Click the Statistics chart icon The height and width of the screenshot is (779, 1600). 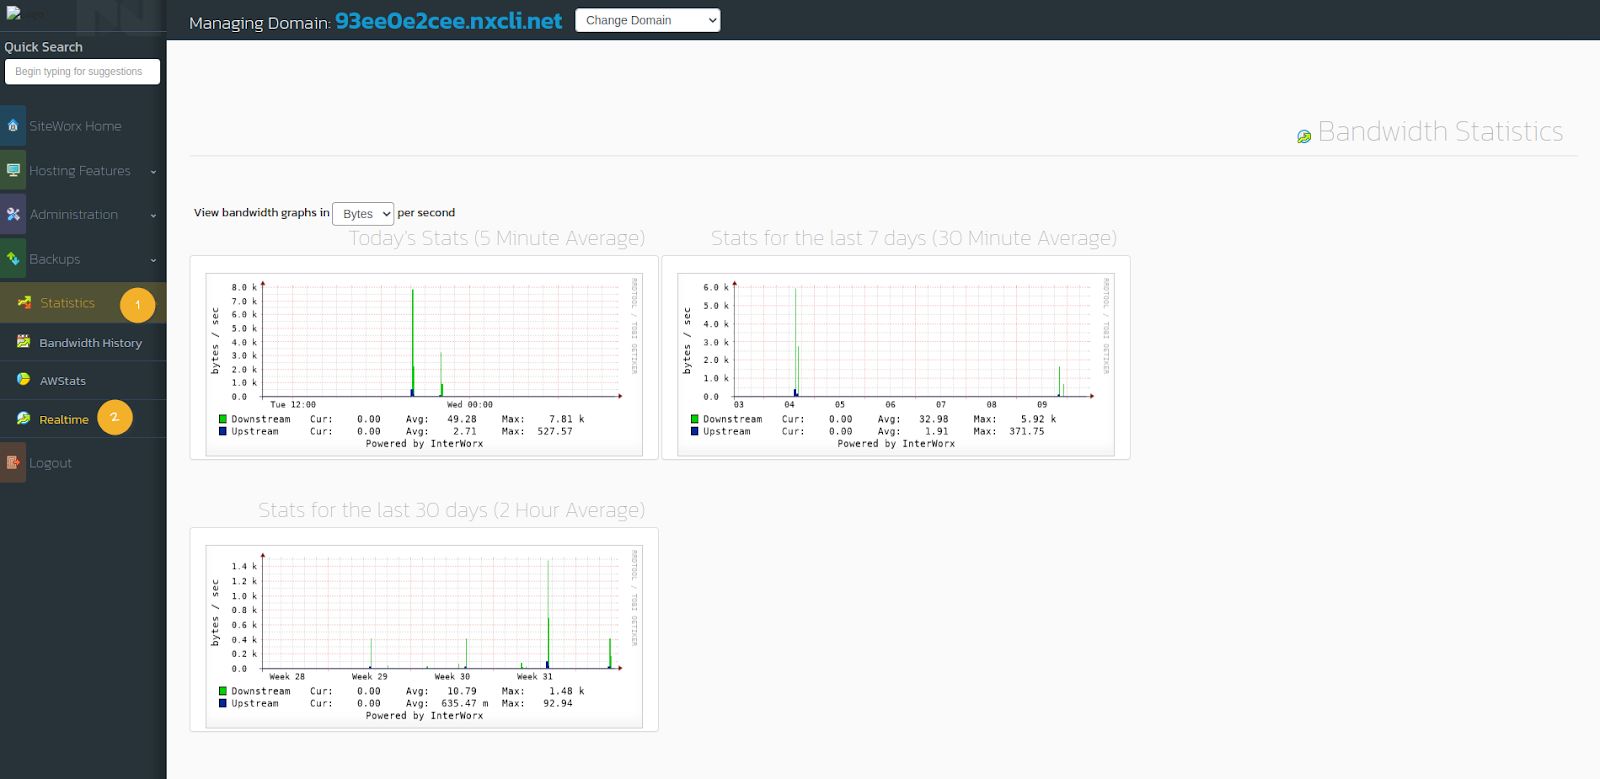click(24, 302)
